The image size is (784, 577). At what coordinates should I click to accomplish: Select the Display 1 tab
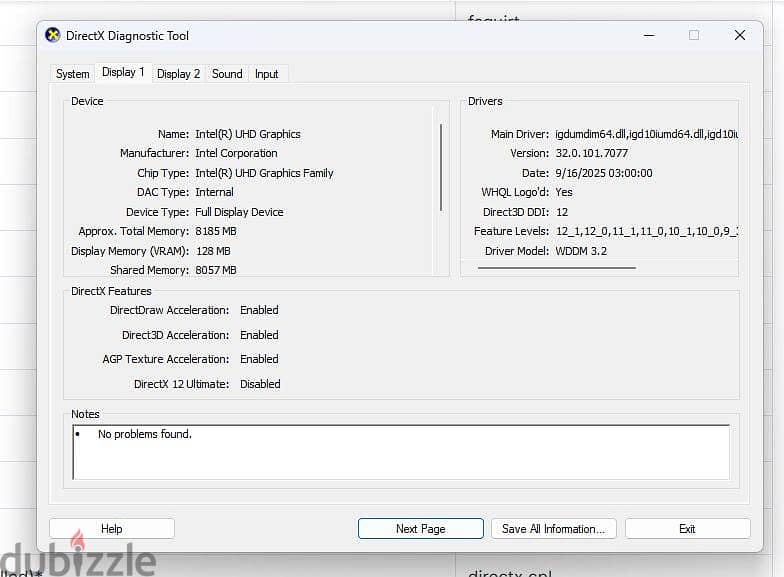[123, 72]
